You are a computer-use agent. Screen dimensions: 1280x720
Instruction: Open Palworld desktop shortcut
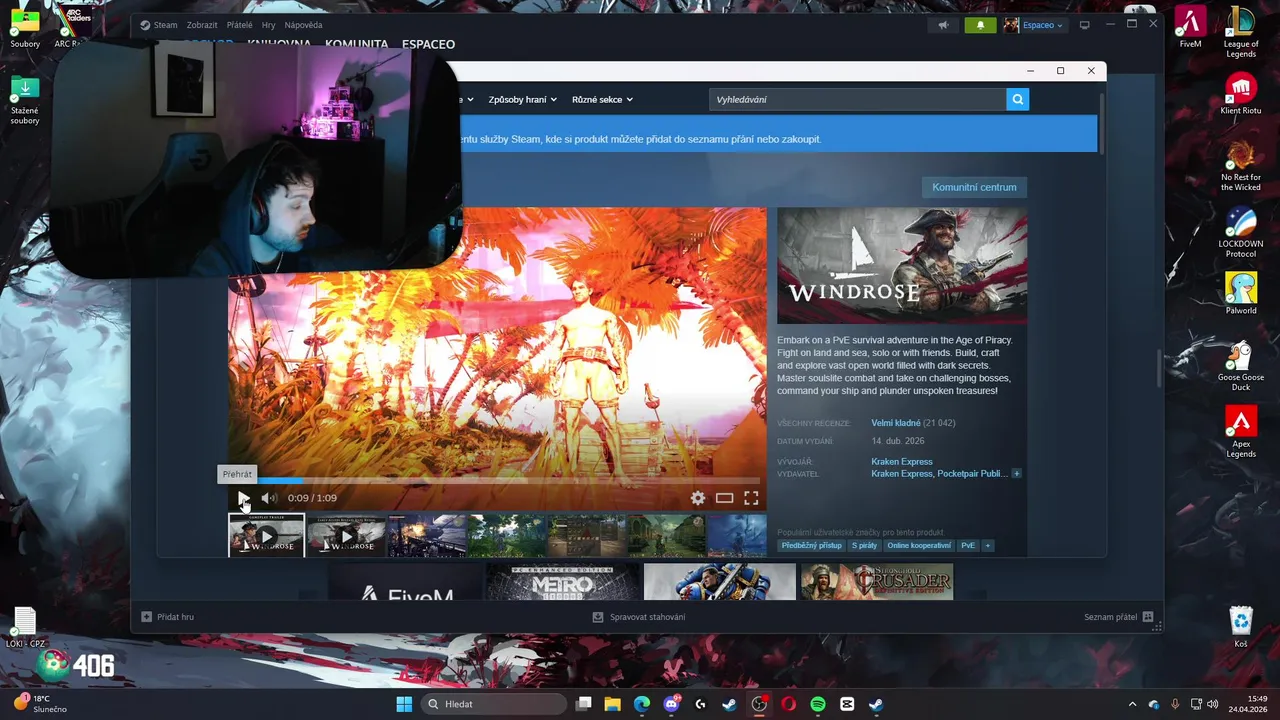tap(1241, 293)
